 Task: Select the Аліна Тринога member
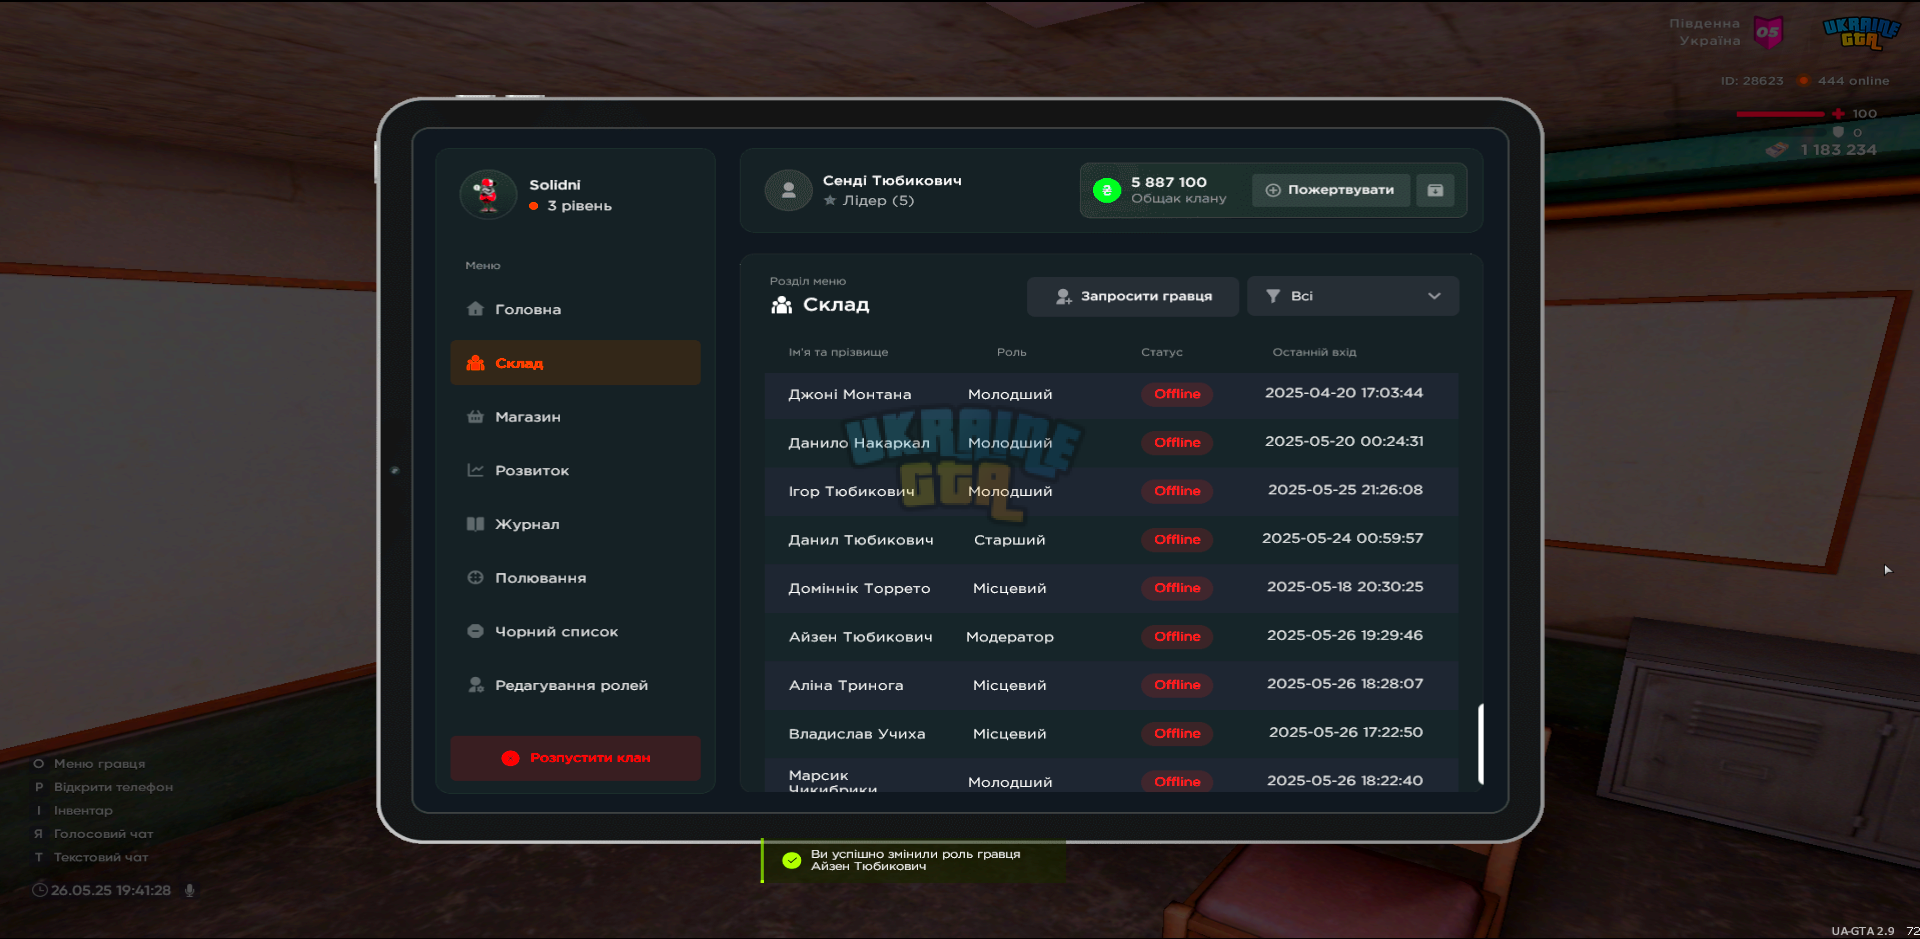(x=1110, y=685)
